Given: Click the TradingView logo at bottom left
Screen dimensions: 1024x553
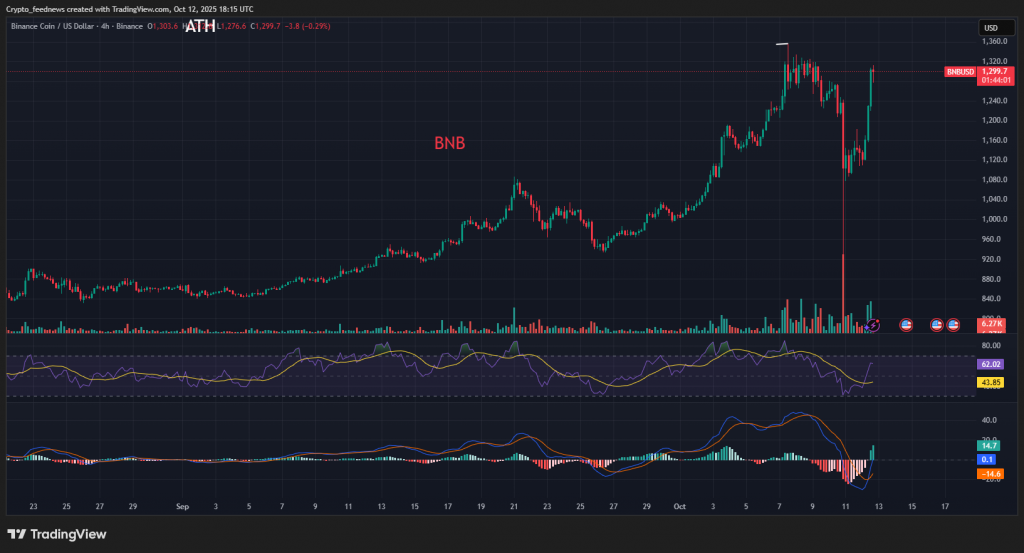Looking at the screenshot, I should [x=57, y=534].
